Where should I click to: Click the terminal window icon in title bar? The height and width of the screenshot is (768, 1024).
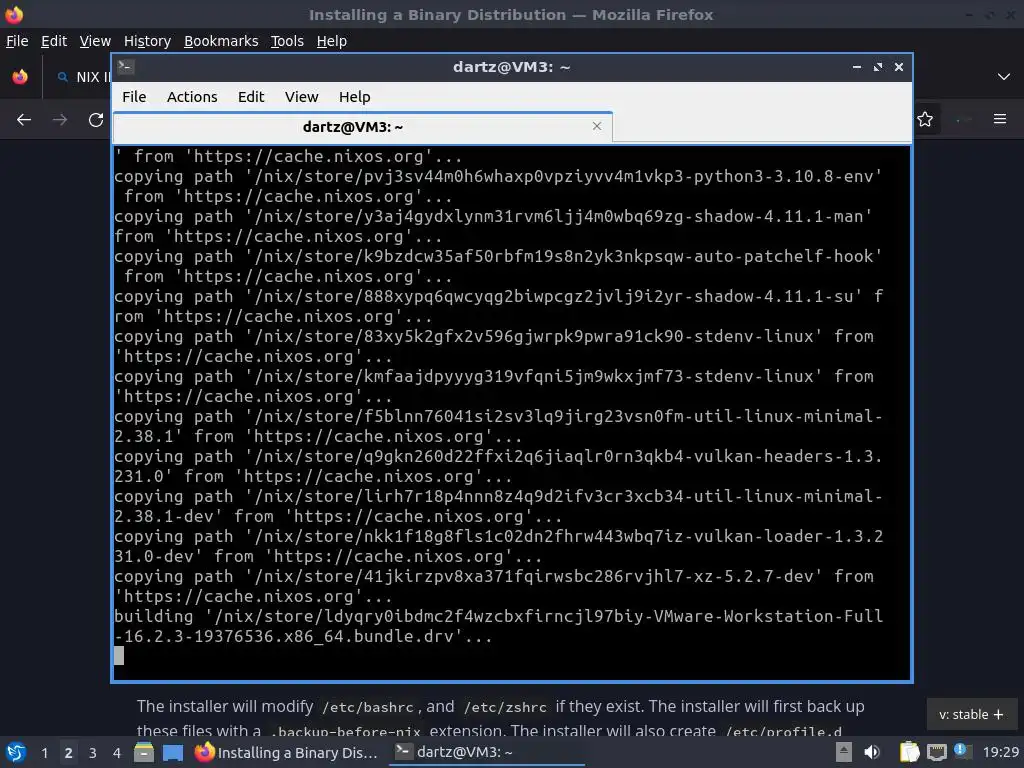(x=126, y=67)
